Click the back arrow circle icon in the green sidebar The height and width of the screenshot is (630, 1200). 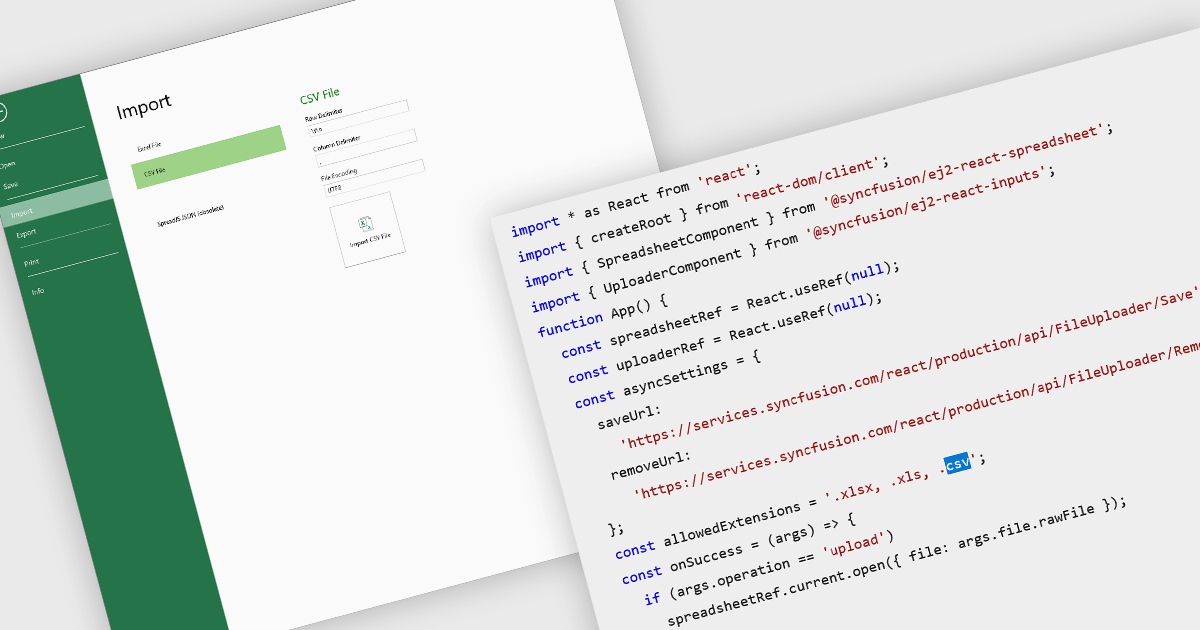[x=1, y=112]
